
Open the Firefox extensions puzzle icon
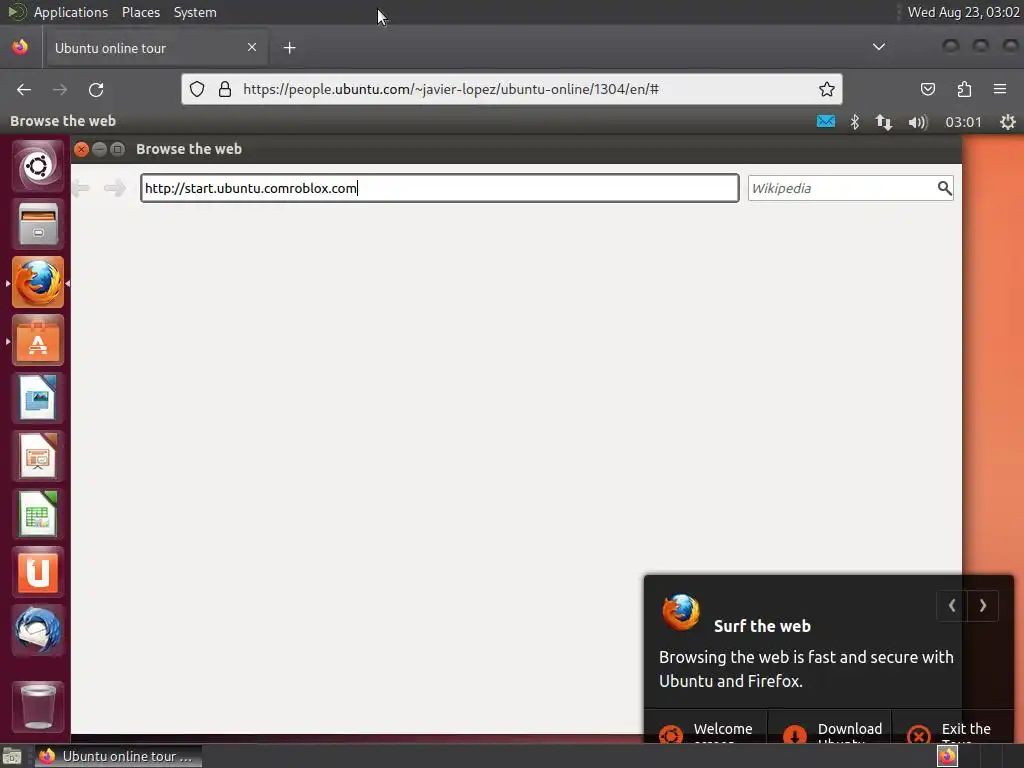coord(964,89)
